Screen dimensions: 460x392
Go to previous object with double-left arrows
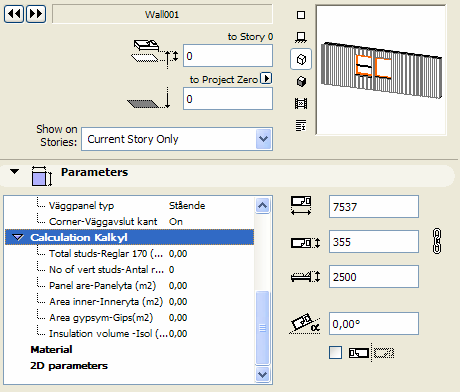pos(14,14)
